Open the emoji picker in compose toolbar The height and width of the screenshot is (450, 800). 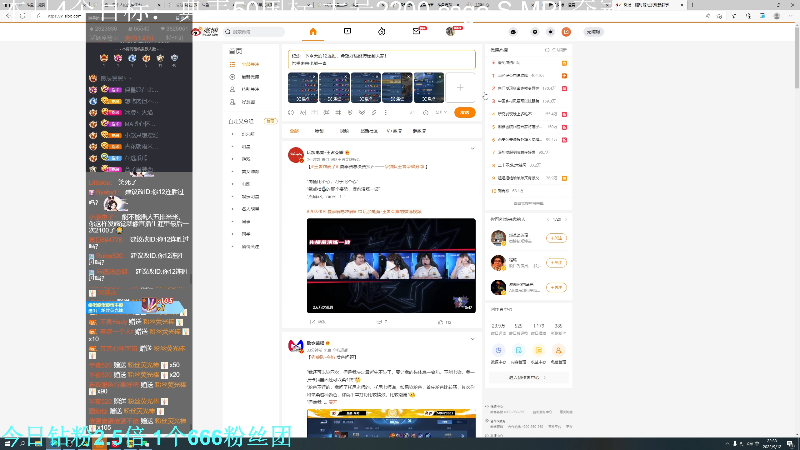pos(291,112)
